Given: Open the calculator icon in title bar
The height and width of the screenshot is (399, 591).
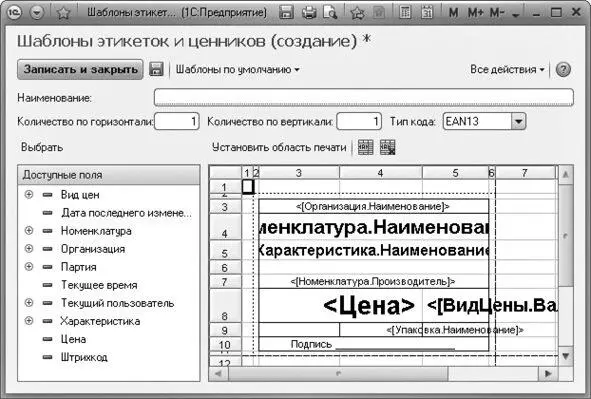Looking at the screenshot, I should [x=405, y=12].
